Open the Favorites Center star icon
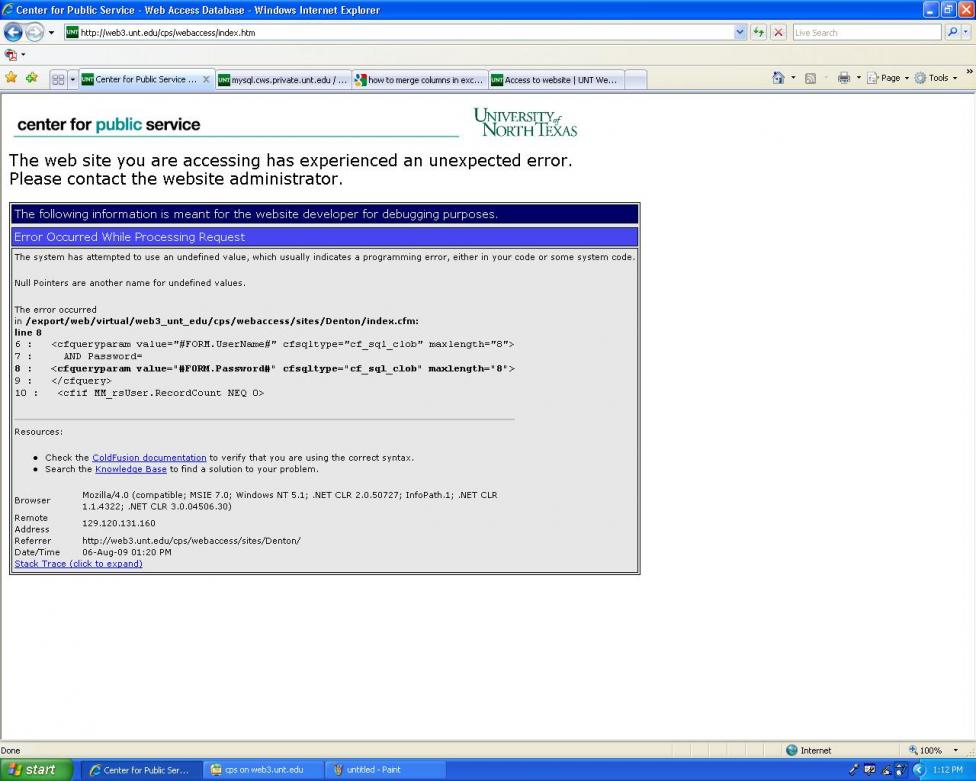Viewport: 976px width, 781px height. click(x=11, y=78)
